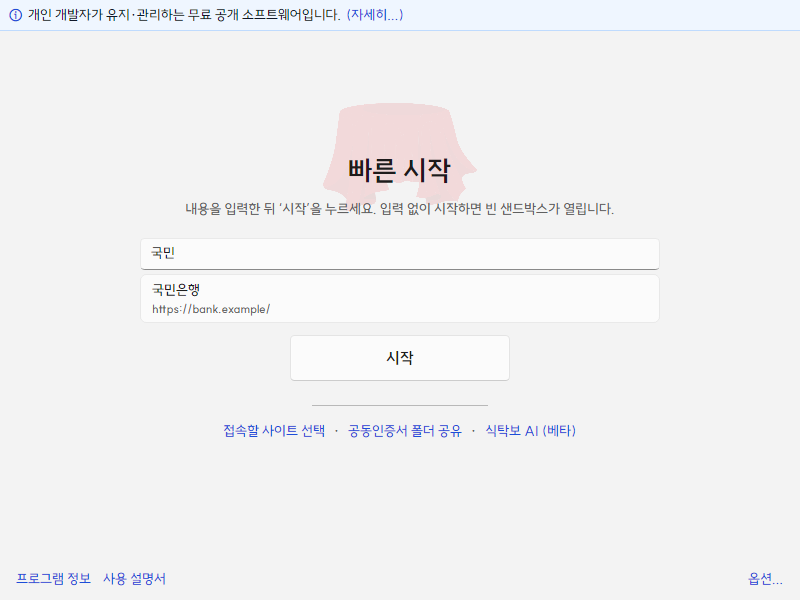
Task: Click the 시작 button
Action: [x=399, y=358]
